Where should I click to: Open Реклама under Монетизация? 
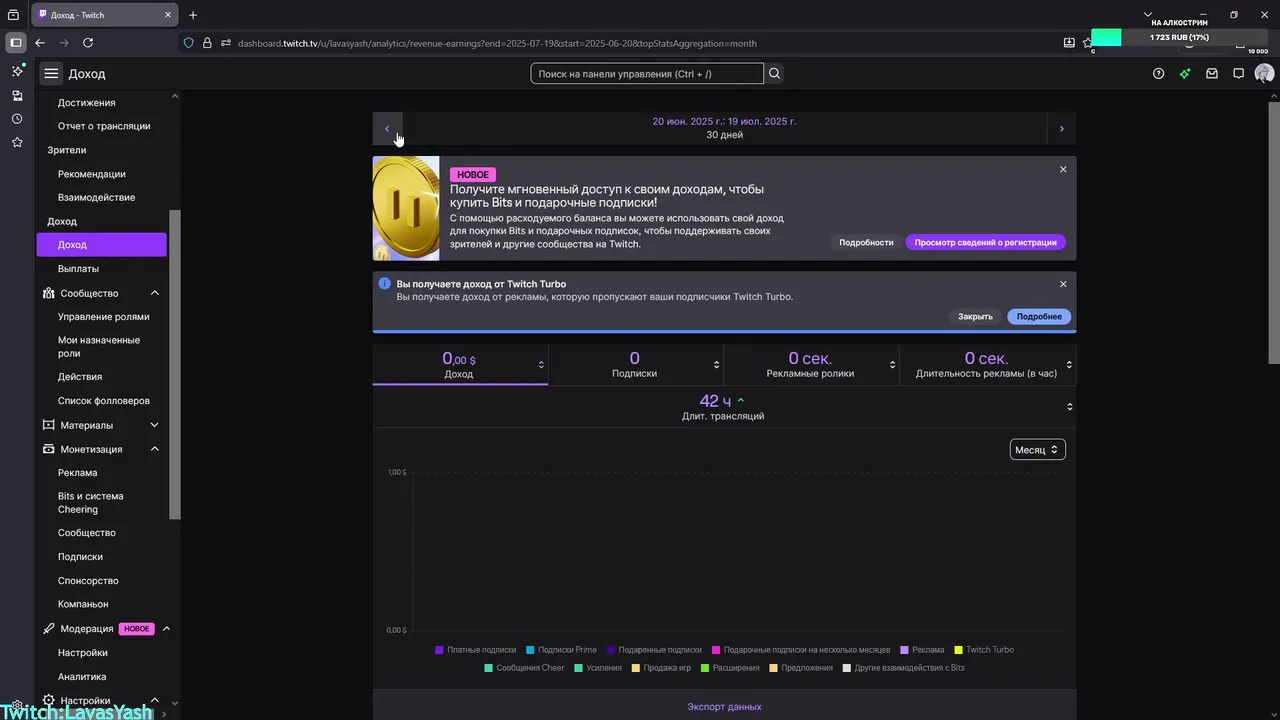pyautogui.click(x=78, y=473)
